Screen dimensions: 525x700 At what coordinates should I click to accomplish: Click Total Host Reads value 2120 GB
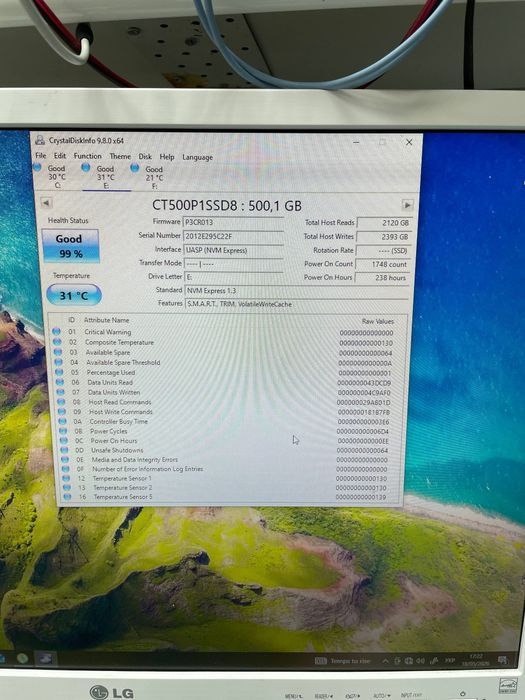point(383,222)
